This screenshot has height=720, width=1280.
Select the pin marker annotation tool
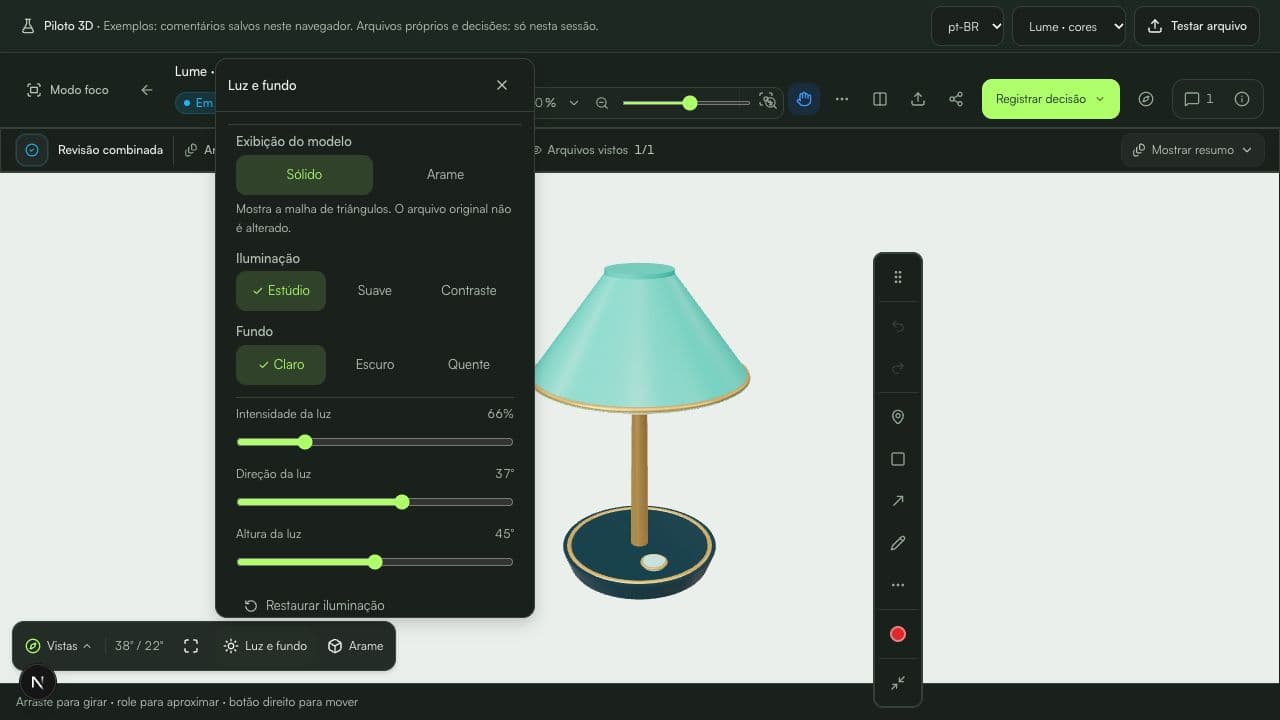897,417
